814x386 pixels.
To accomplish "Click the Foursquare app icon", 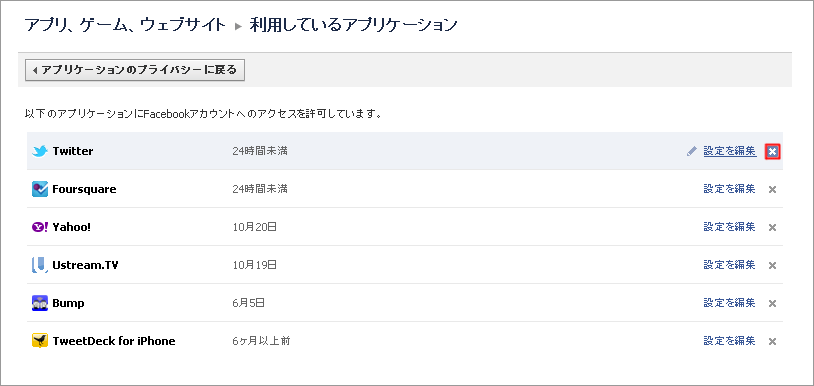I will pyautogui.click(x=40, y=189).
